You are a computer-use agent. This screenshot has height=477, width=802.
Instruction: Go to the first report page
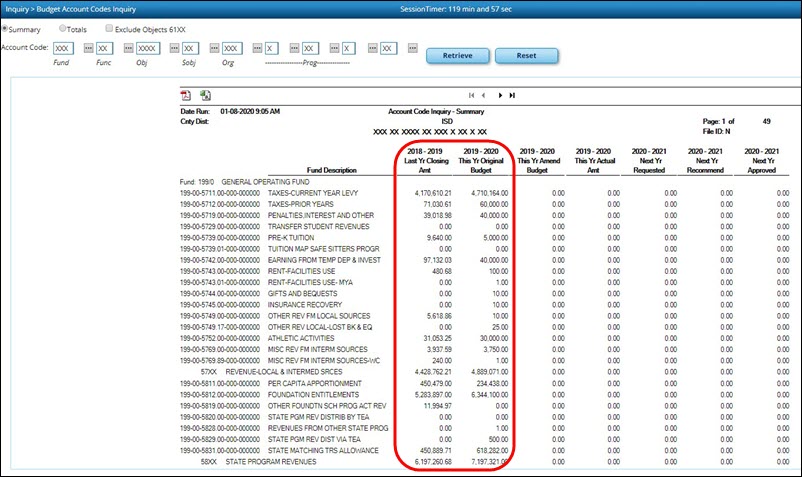click(x=471, y=95)
